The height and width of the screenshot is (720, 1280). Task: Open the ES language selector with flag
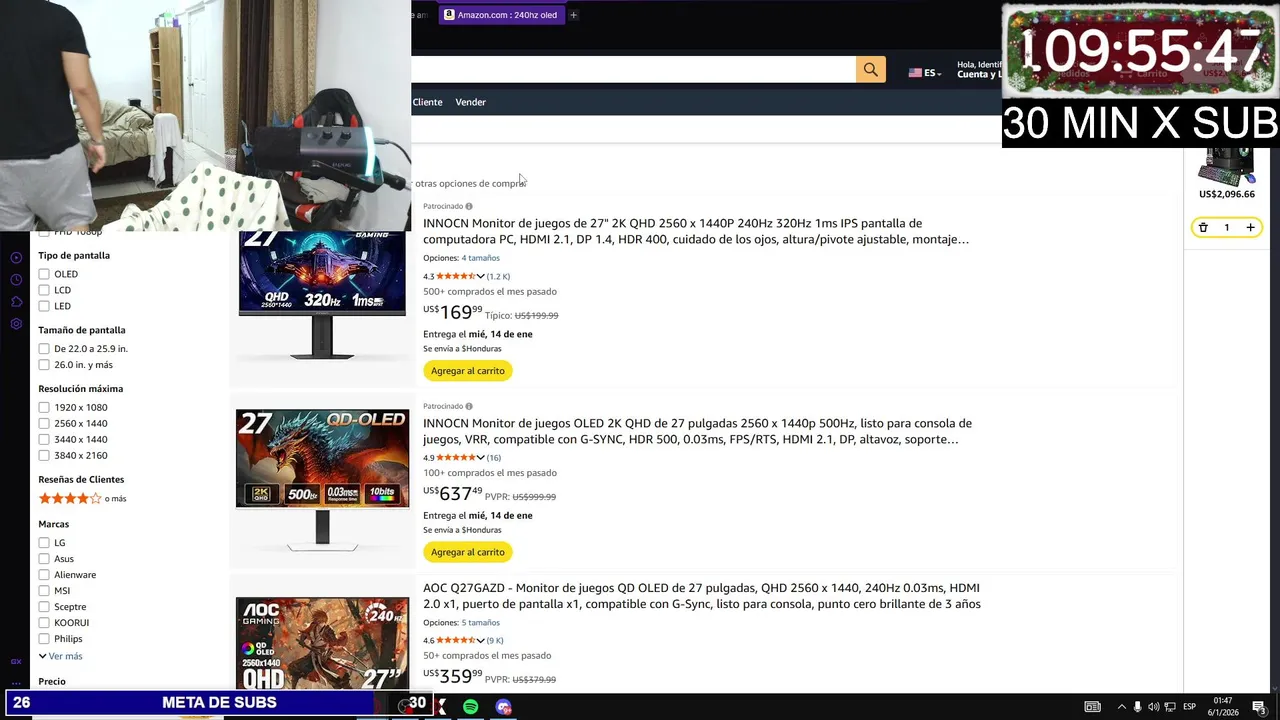(925, 73)
